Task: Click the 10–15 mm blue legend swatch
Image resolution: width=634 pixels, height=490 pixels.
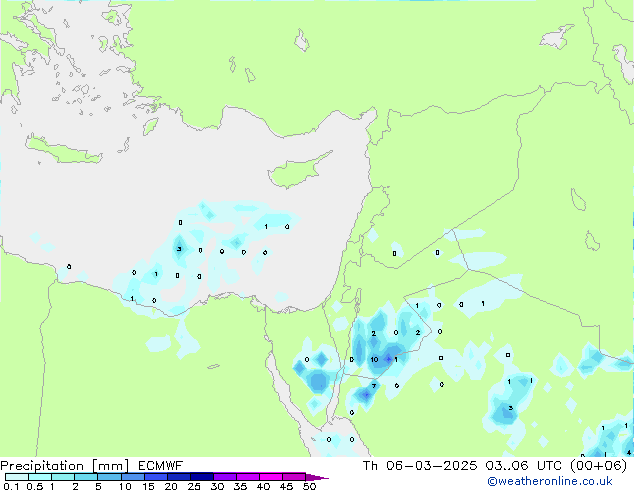Action: coord(132,477)
